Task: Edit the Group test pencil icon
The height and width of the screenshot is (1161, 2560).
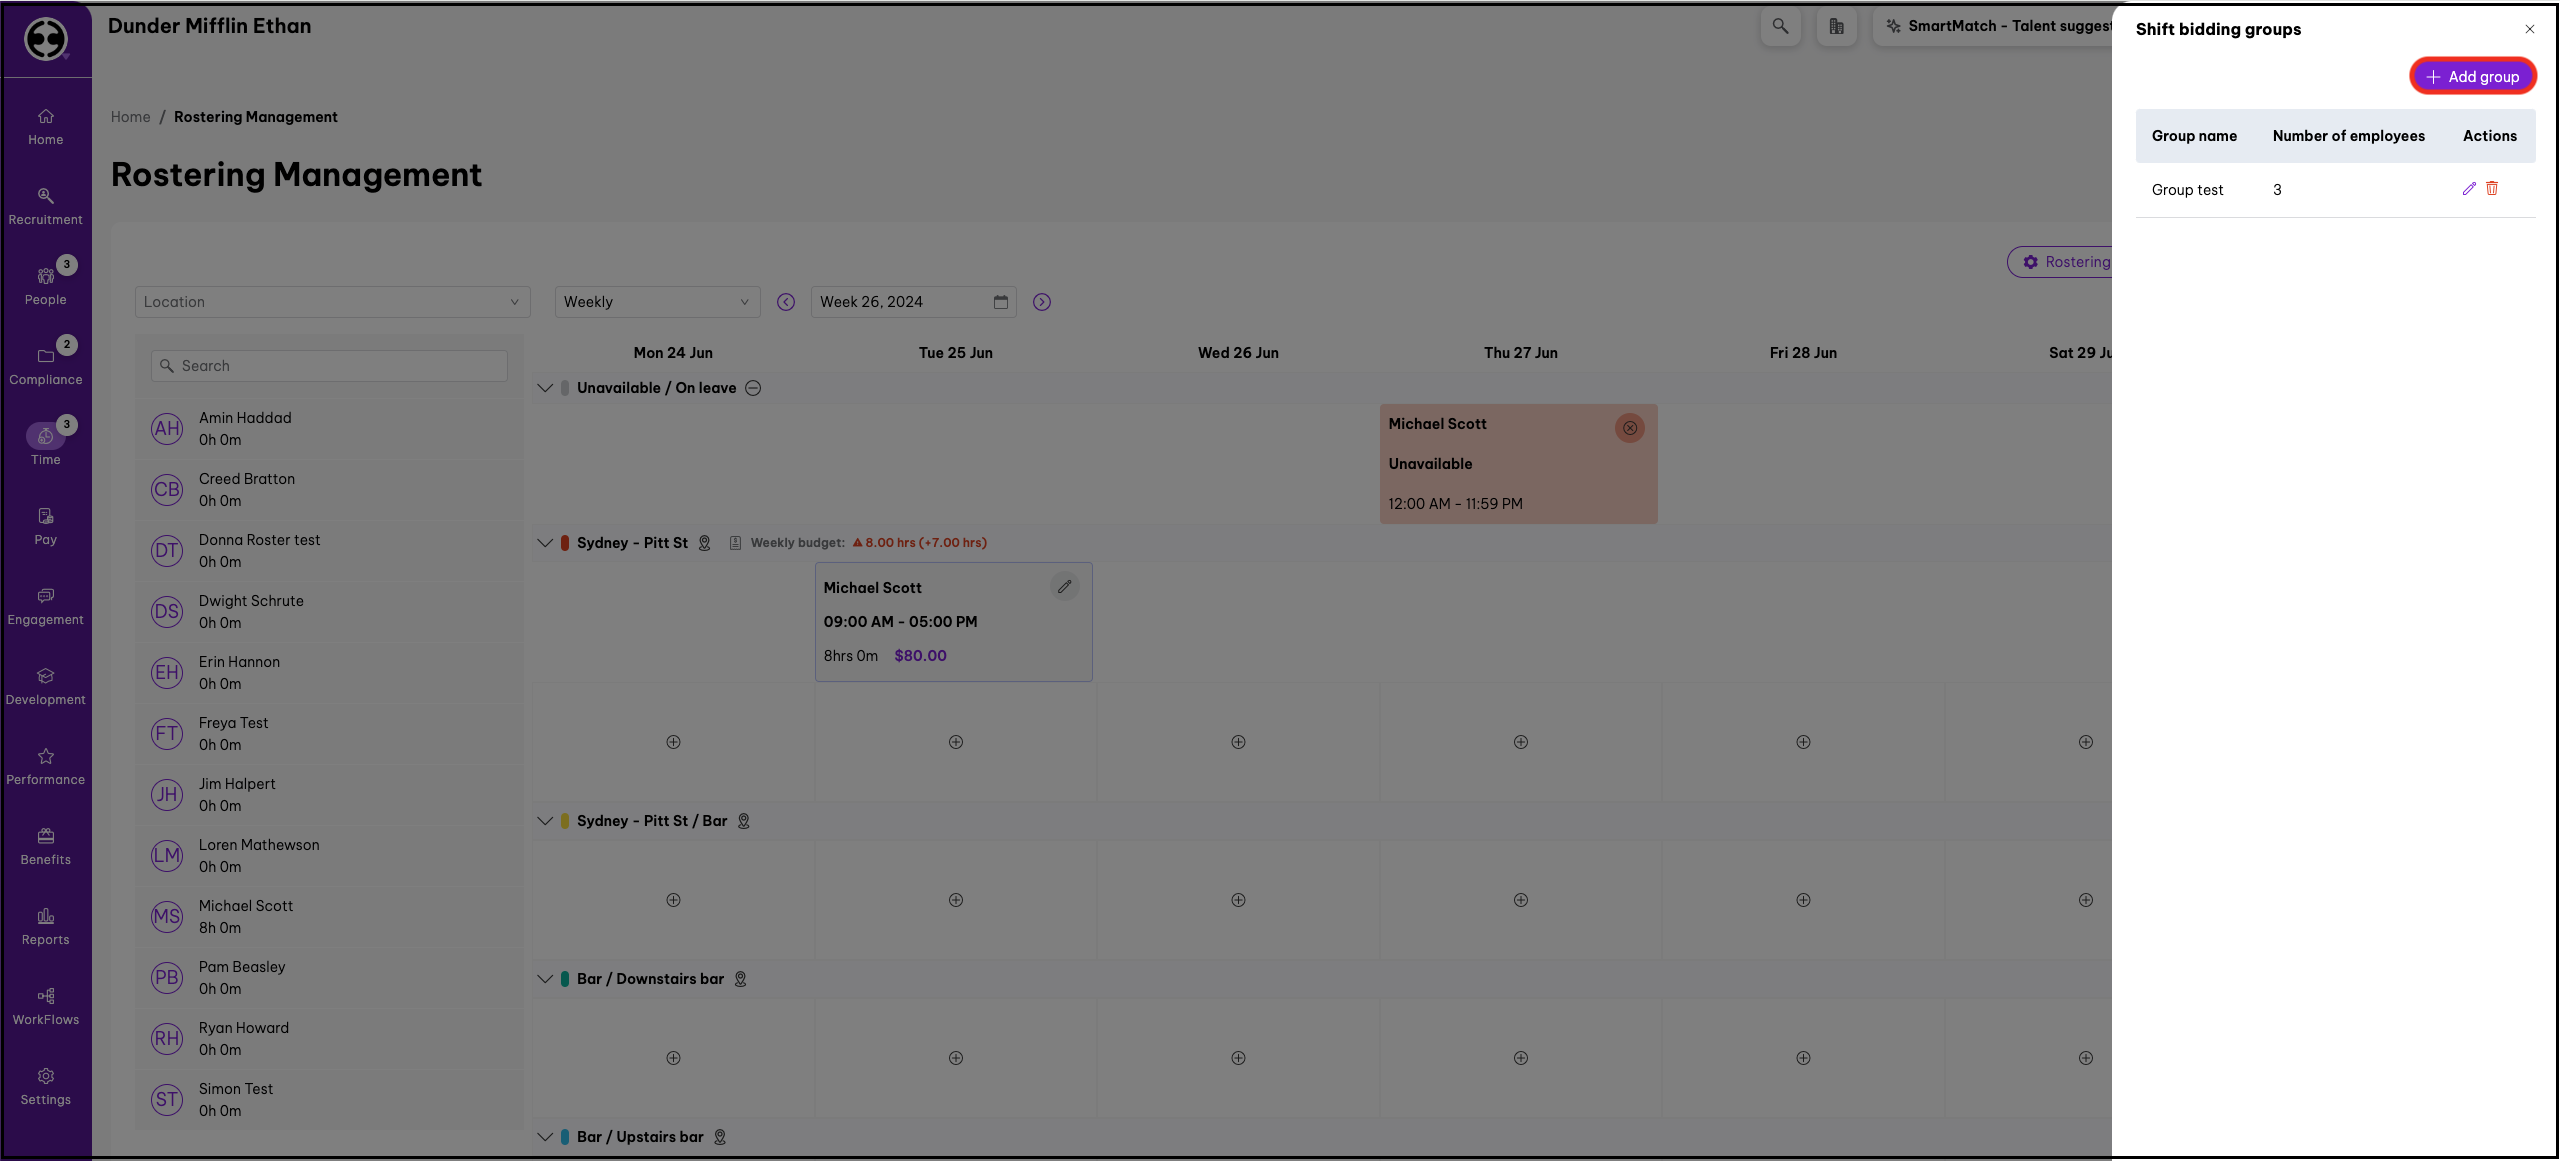Action: (2469, 189)
